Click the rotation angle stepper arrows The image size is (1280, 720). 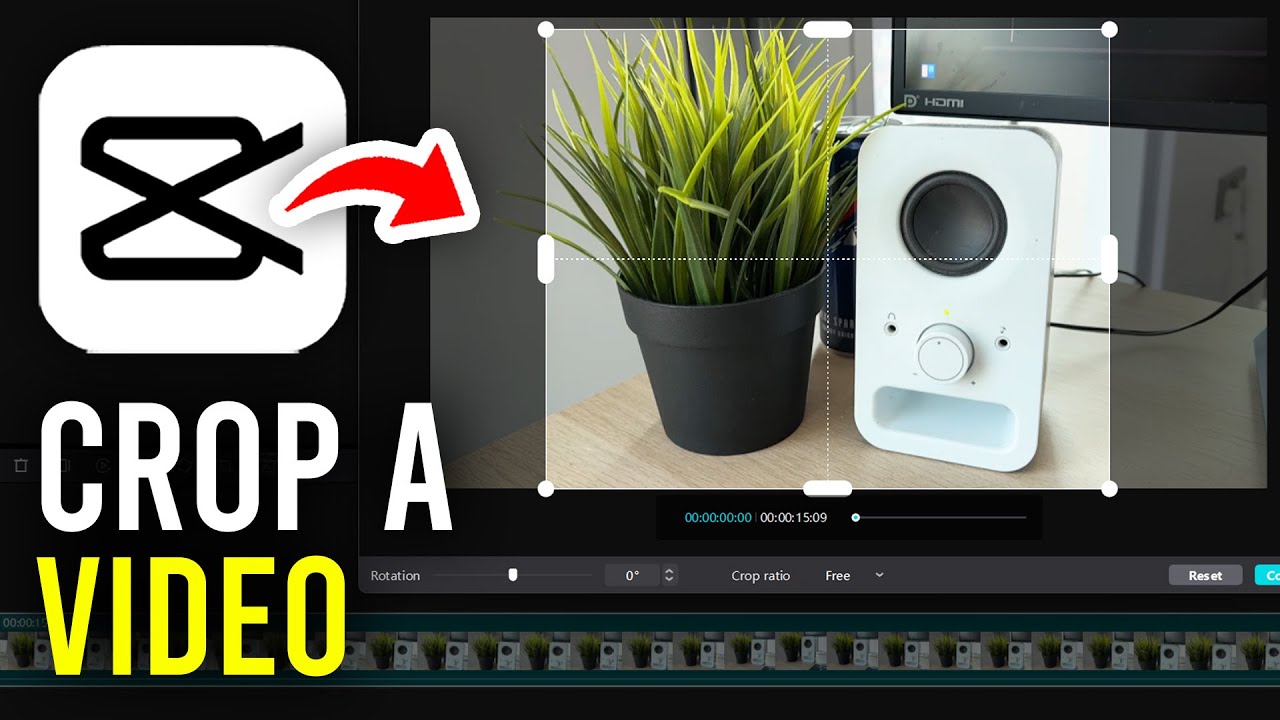click(669, 575)
